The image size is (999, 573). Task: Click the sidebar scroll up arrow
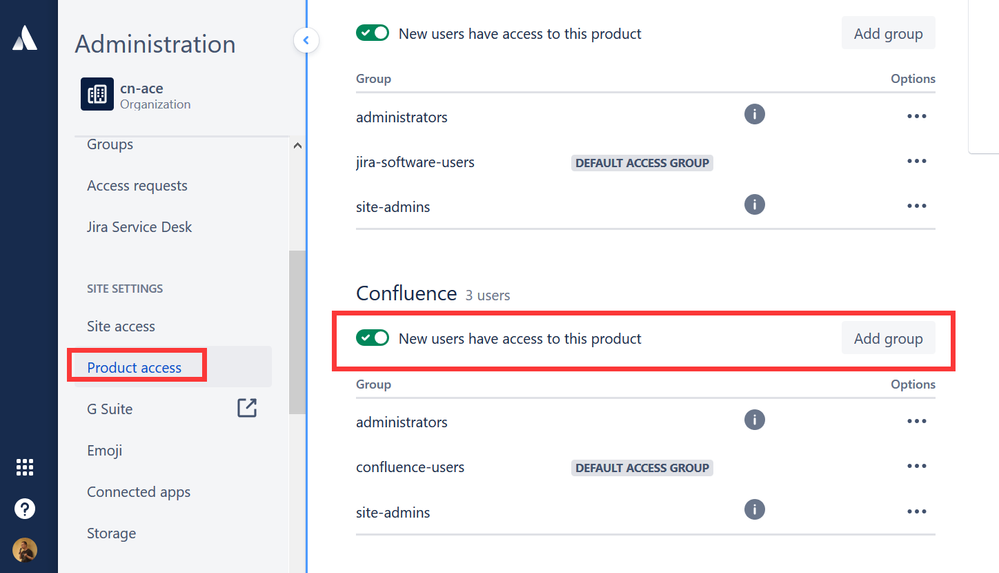pos(297,146)
